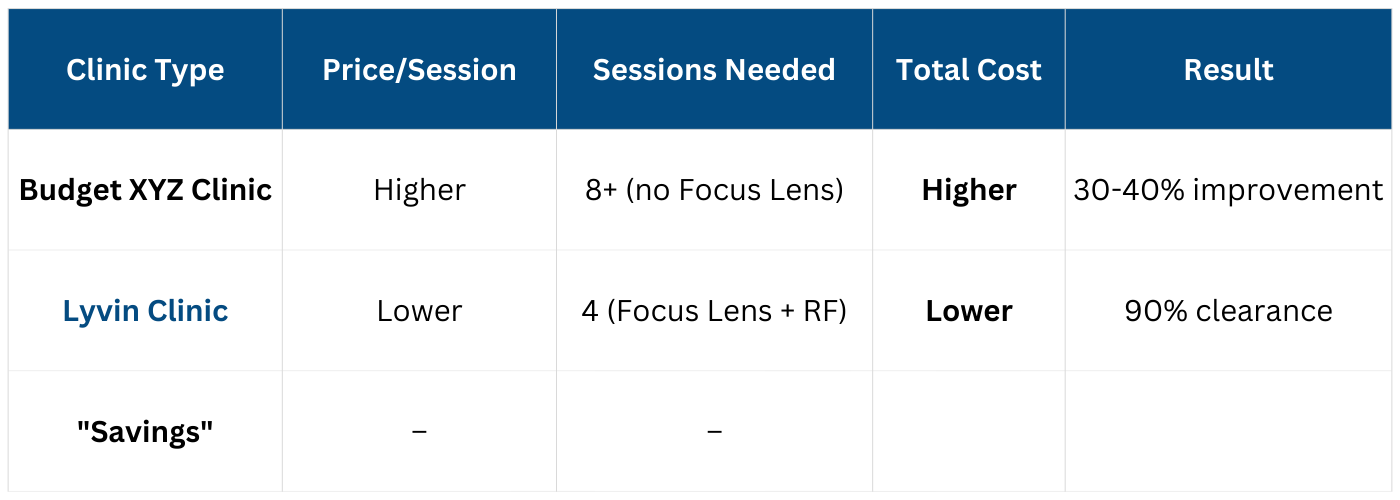Viewport: 1400px width, 500px height.
Task: Select the dash in Savings Sessions Needed cell
Action: pos(714,432)
